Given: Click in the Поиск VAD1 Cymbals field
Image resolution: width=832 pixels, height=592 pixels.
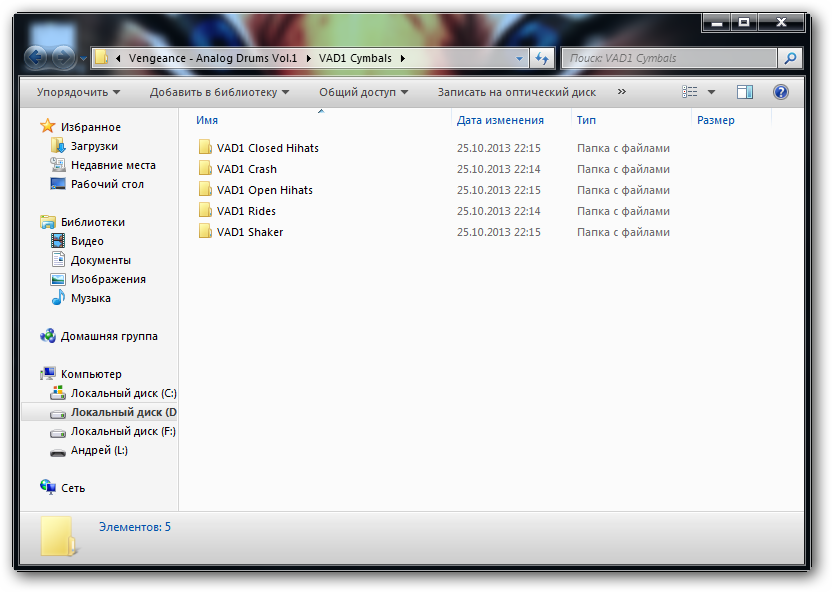Looking at the screenshot, I should (x=668, y=58).
